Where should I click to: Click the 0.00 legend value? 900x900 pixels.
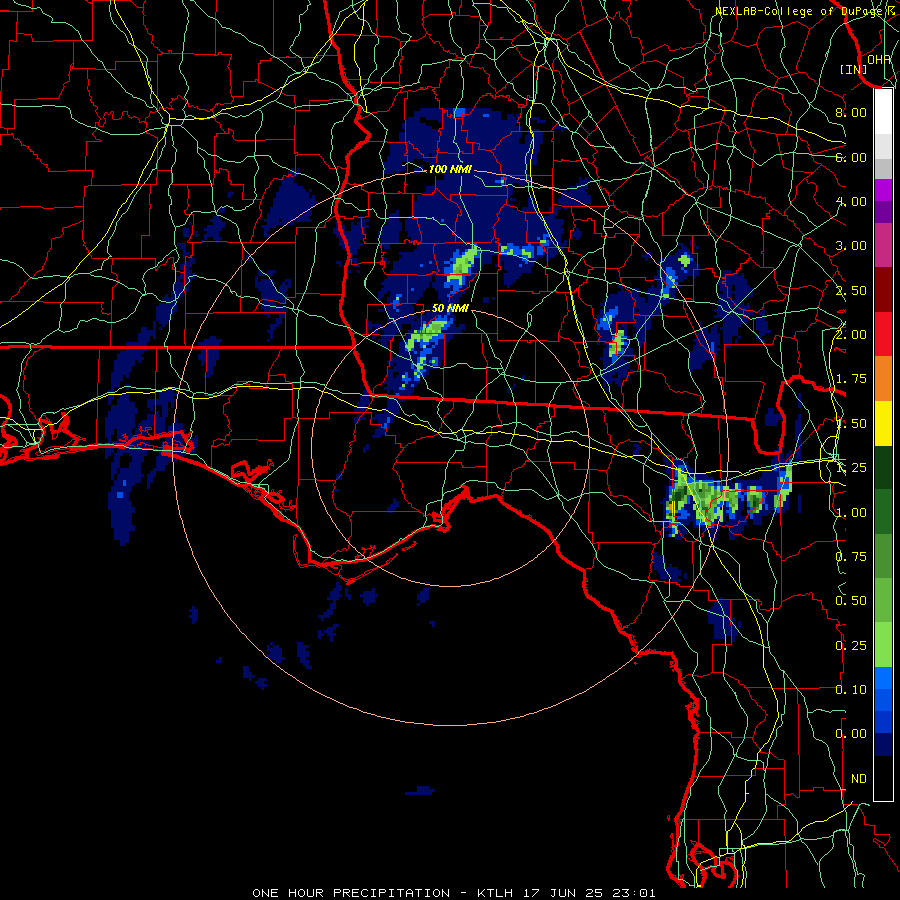click(851, 734)
